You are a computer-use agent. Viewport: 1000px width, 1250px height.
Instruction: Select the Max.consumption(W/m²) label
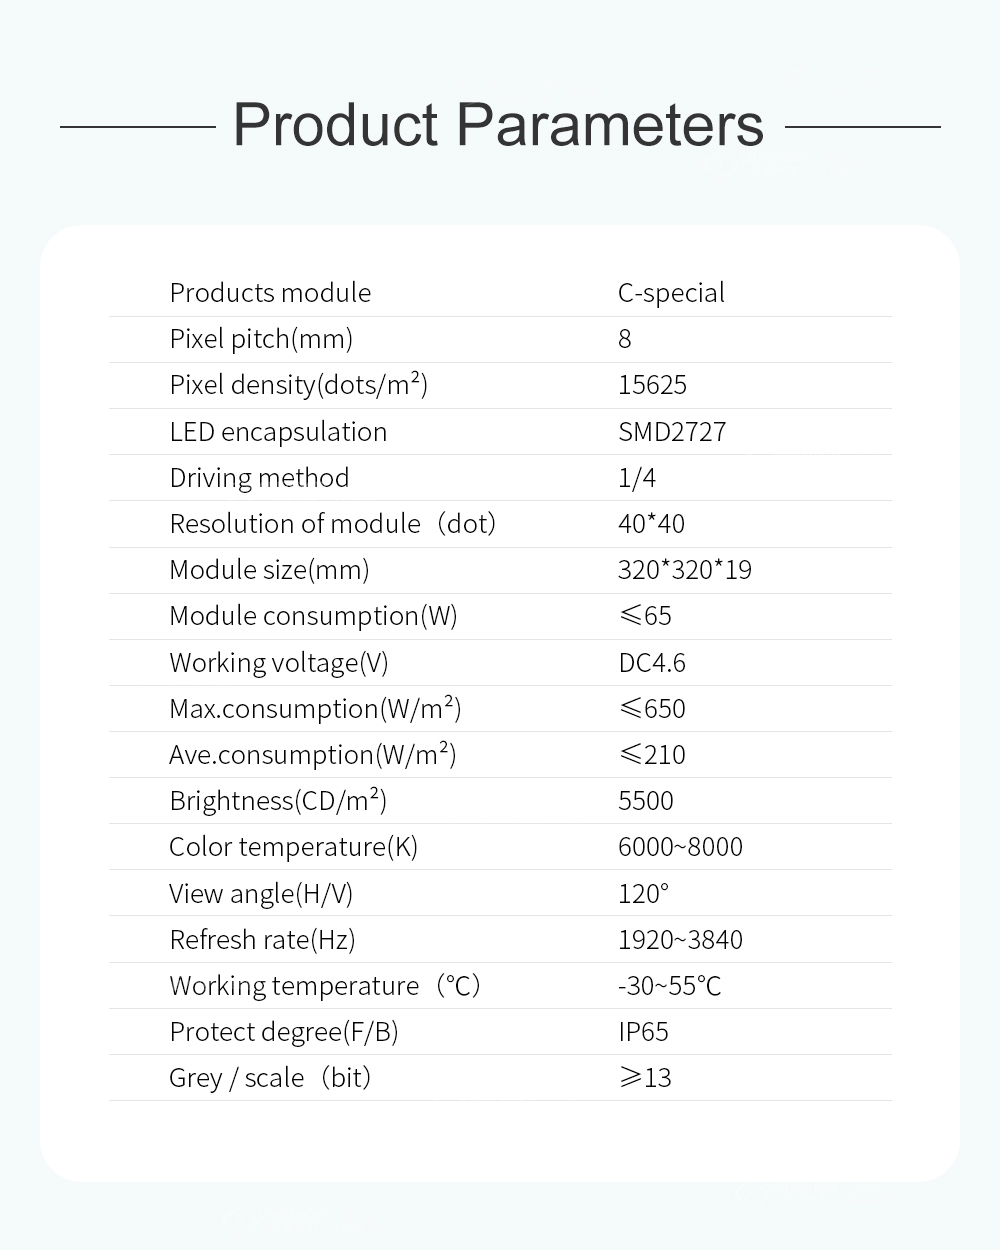point(315,709)
